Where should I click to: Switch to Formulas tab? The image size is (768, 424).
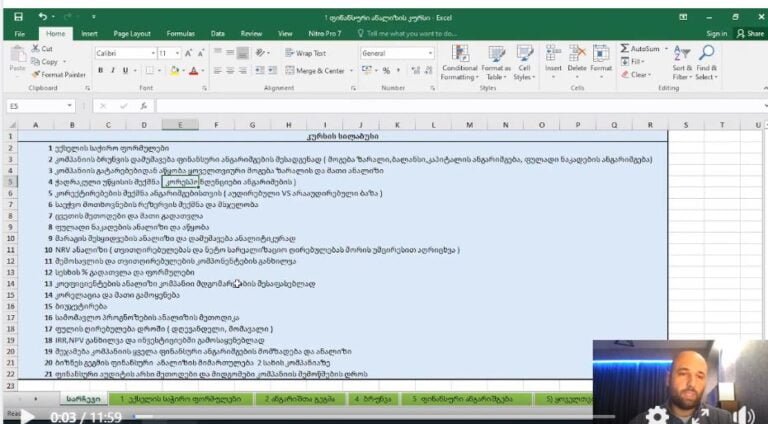pos(181,34)
